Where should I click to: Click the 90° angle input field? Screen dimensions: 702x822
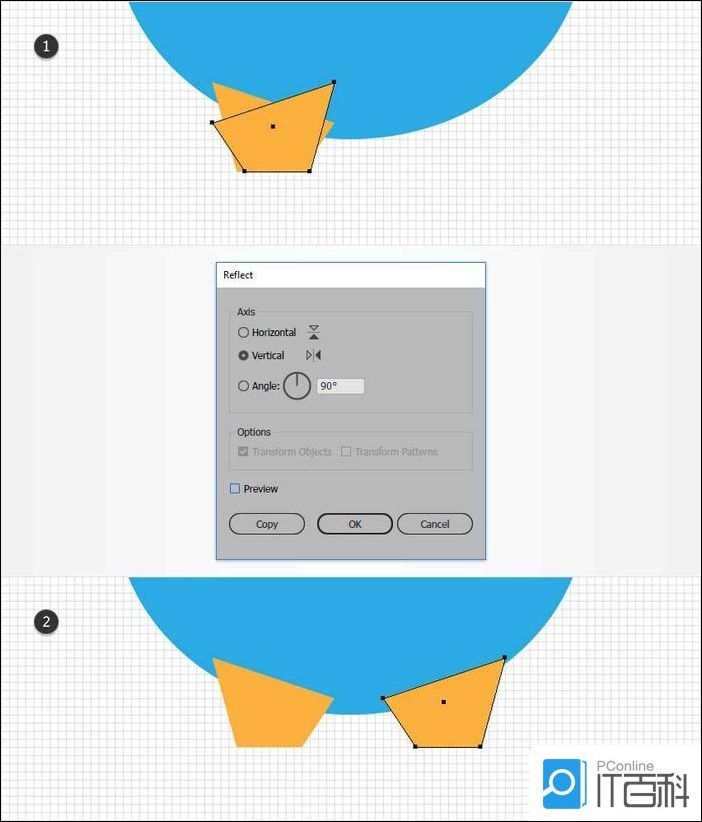(340, 386)
